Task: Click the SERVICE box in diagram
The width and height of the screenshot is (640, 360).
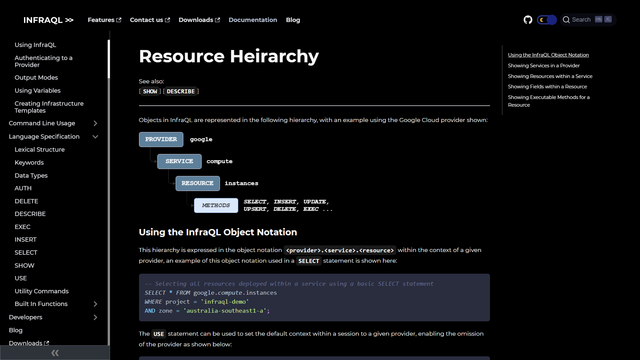Action: click(179, 162)
